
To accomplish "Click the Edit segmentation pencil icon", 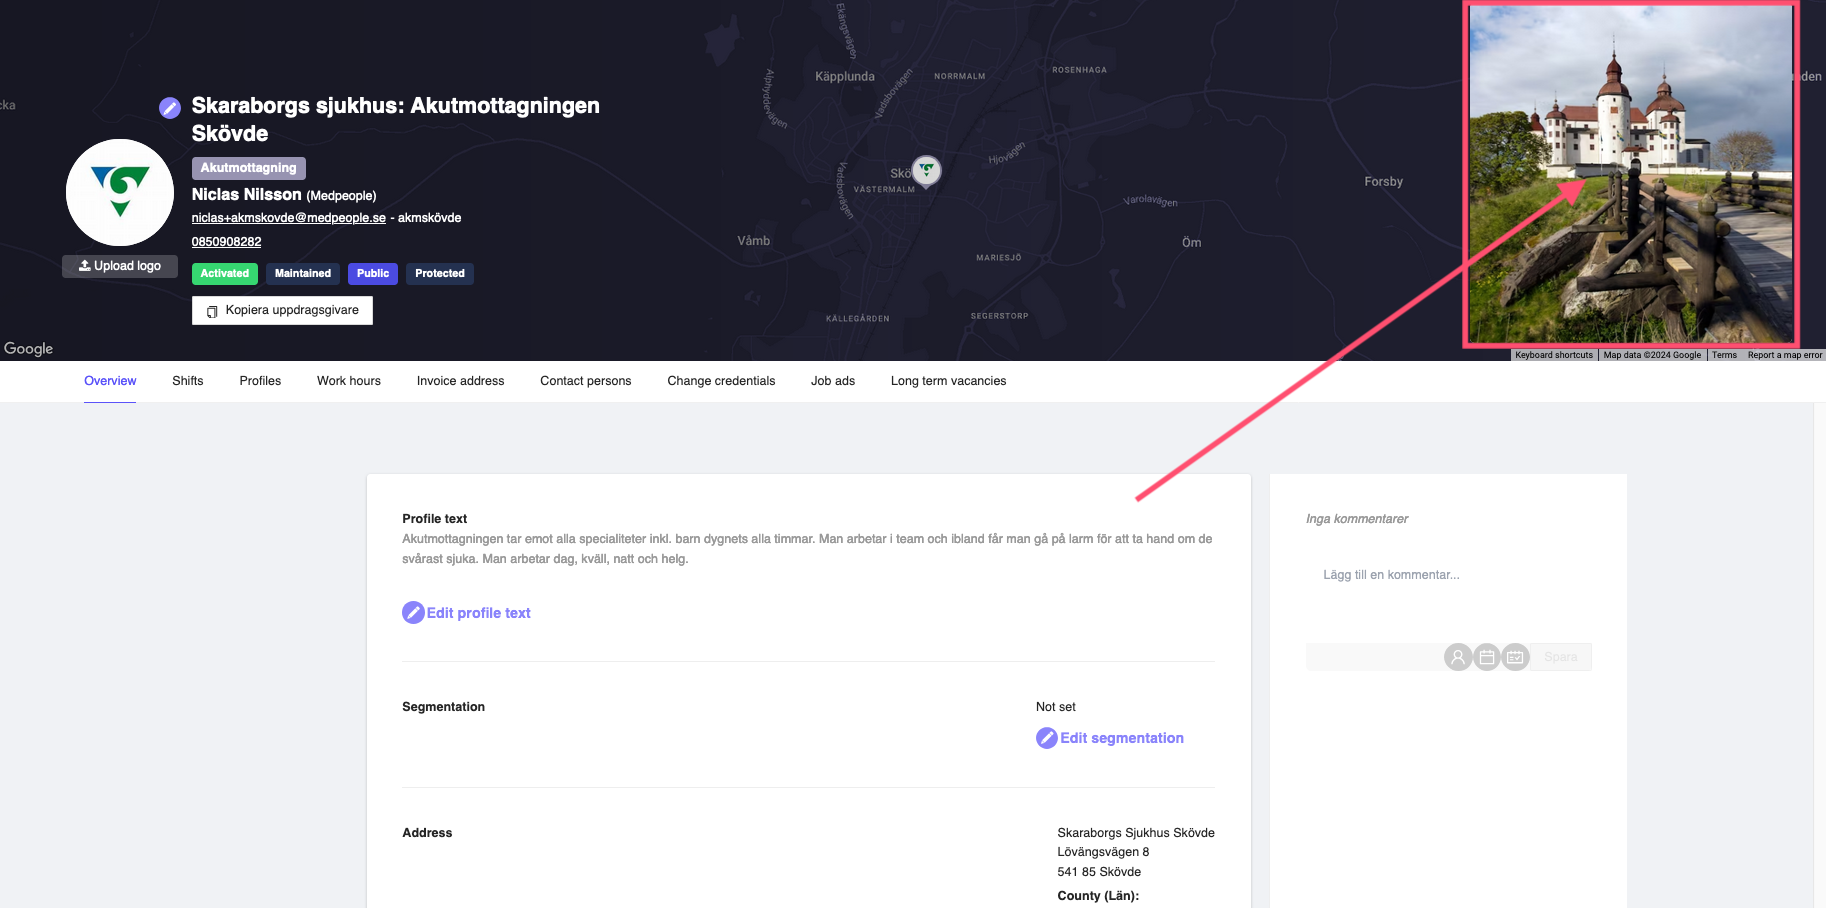I will 1046,738.
